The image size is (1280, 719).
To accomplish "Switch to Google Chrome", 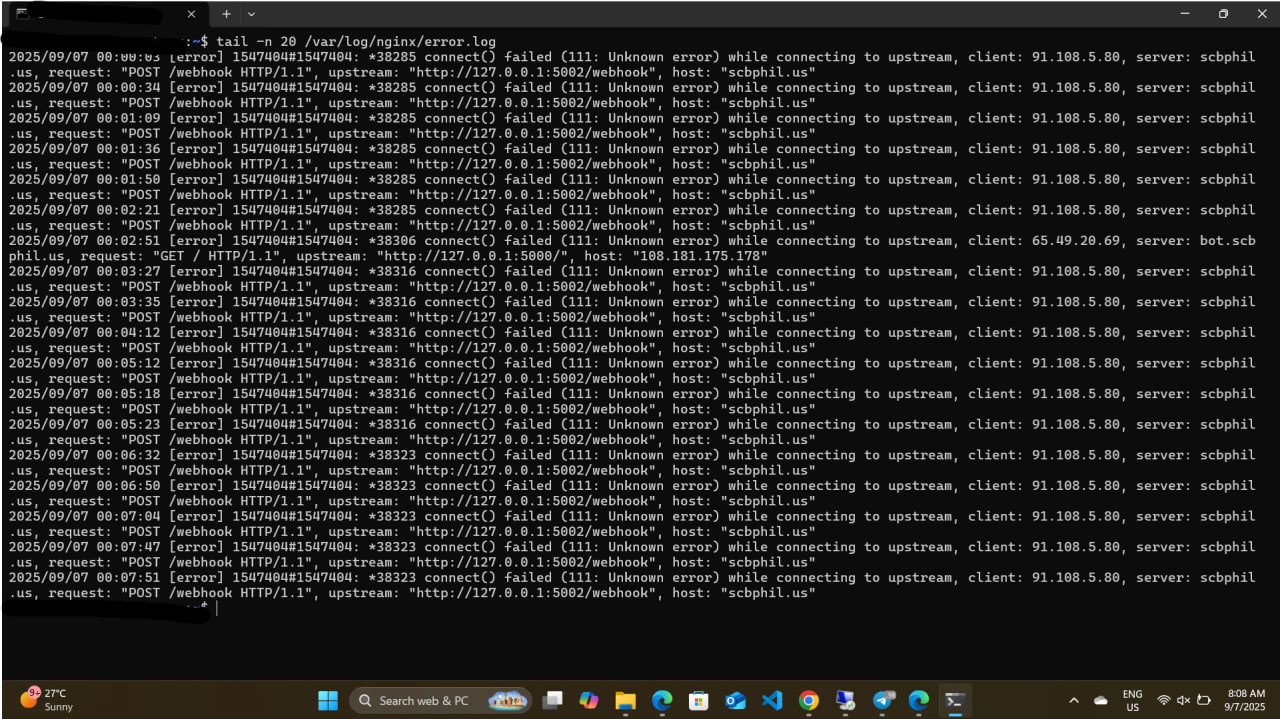I will pyautogui.click(x=809, y=700).
